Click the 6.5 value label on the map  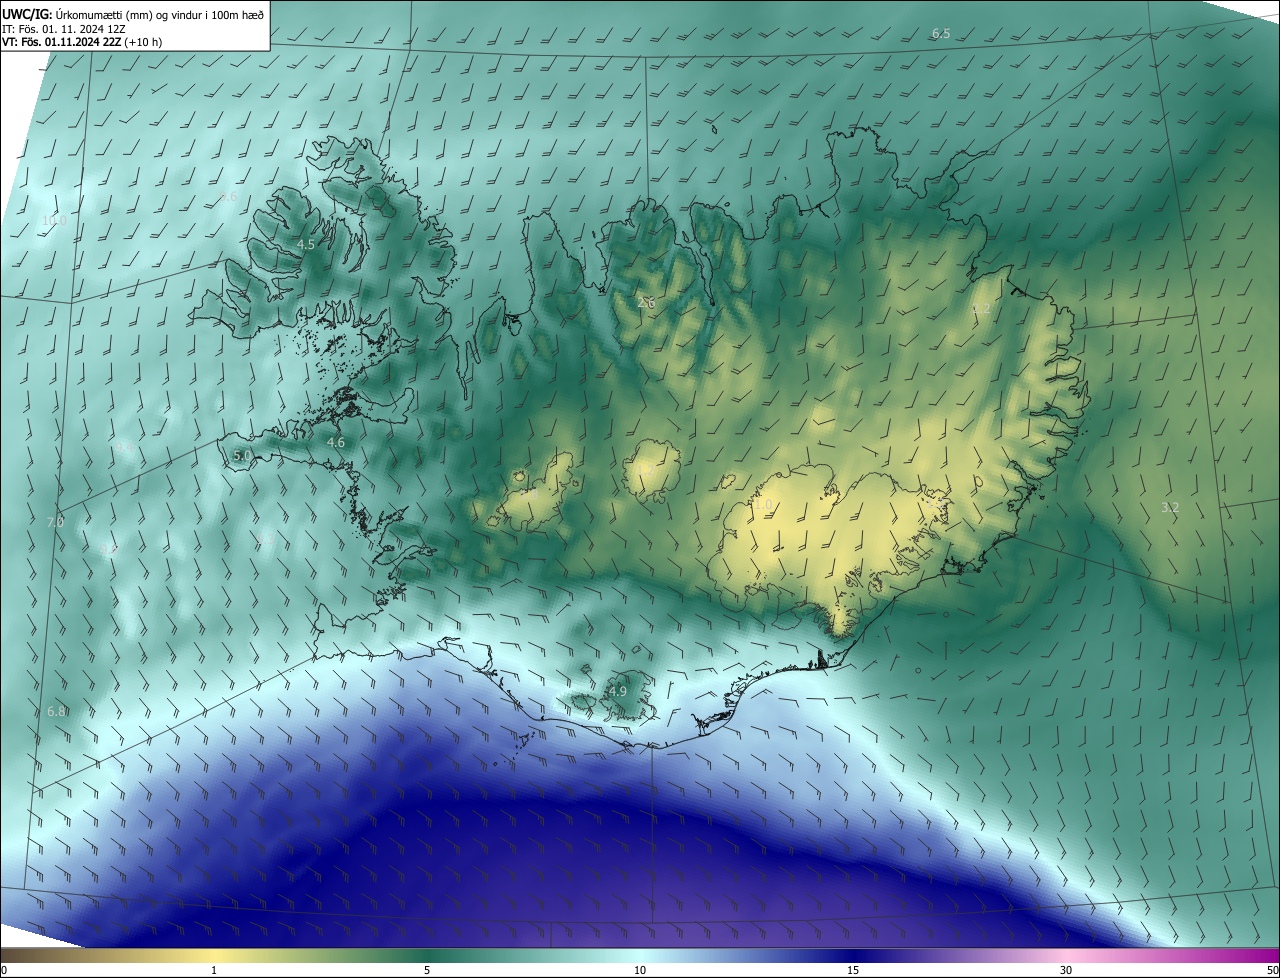(x=941, y=34)
